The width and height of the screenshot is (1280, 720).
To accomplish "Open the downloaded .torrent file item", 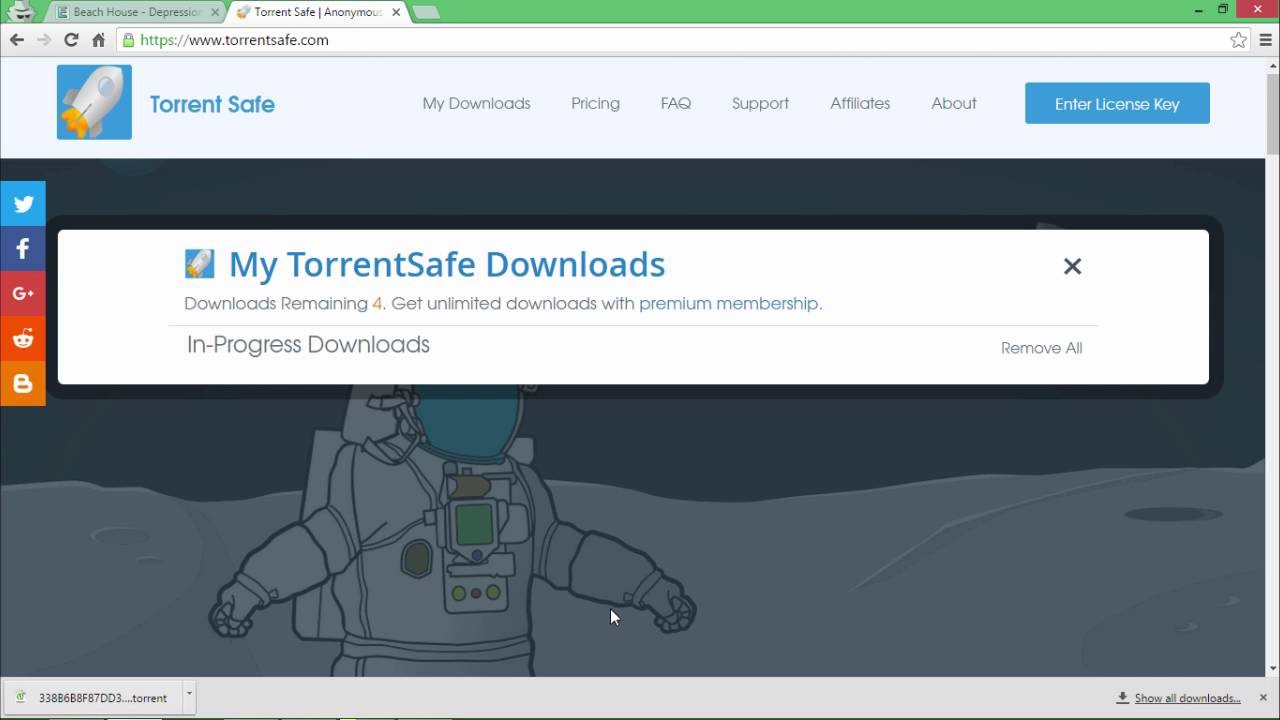I will [x=92, y=697].
